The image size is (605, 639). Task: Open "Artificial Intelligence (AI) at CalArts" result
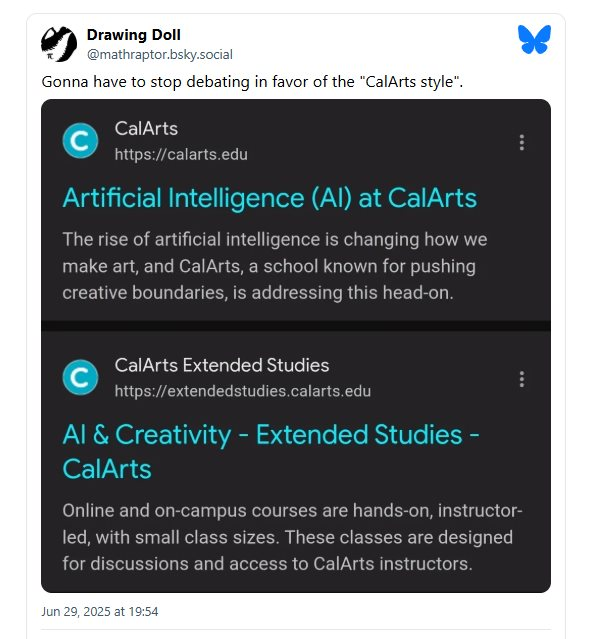pos(269,197)
